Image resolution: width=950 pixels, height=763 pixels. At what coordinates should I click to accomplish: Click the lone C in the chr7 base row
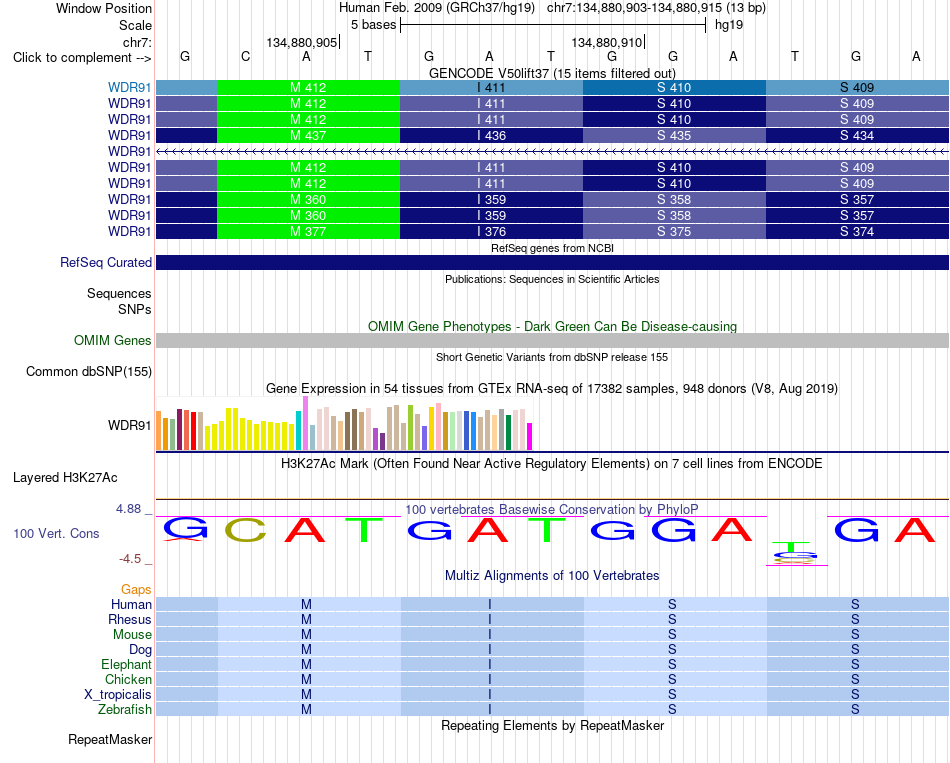point(245,56)
